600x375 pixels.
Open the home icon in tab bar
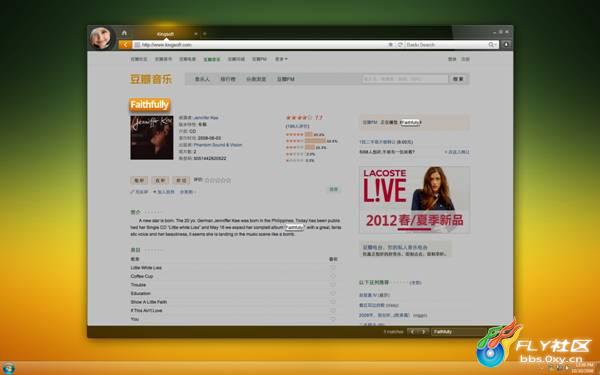click(124, 33)
